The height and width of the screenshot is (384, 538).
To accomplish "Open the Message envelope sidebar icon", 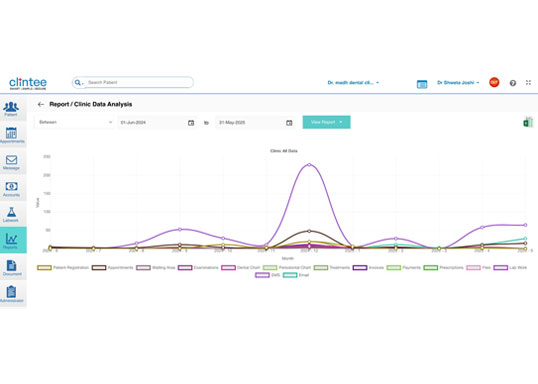I will tap(11, 162).
